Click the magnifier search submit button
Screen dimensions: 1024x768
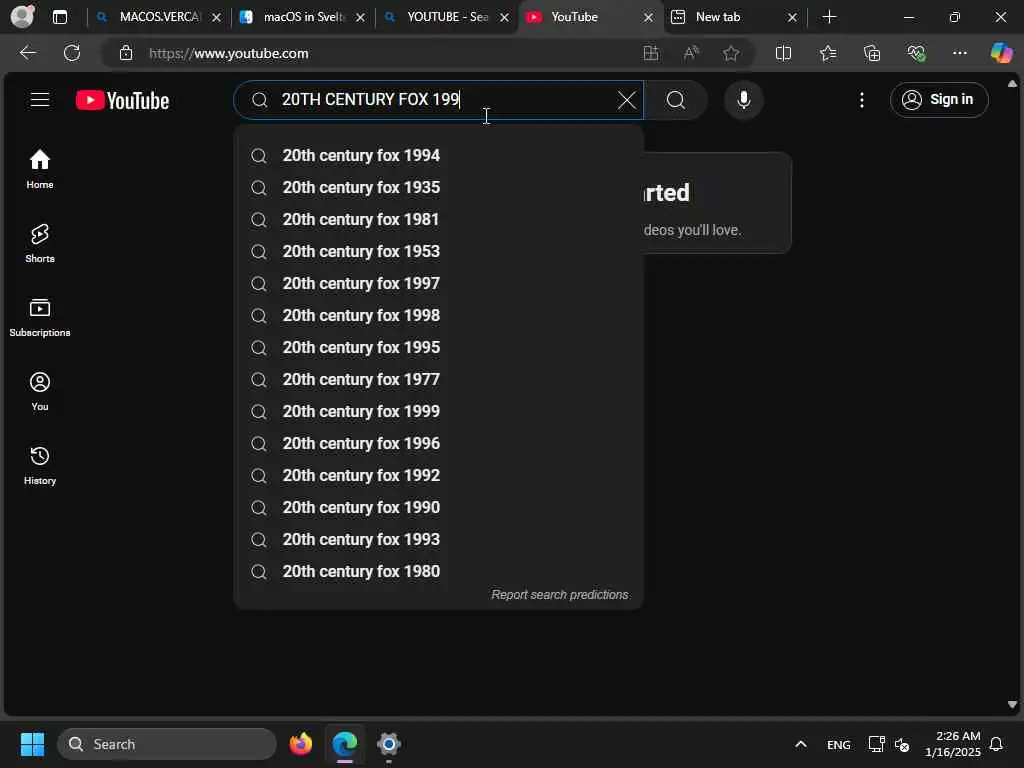[x=676, y=100]
